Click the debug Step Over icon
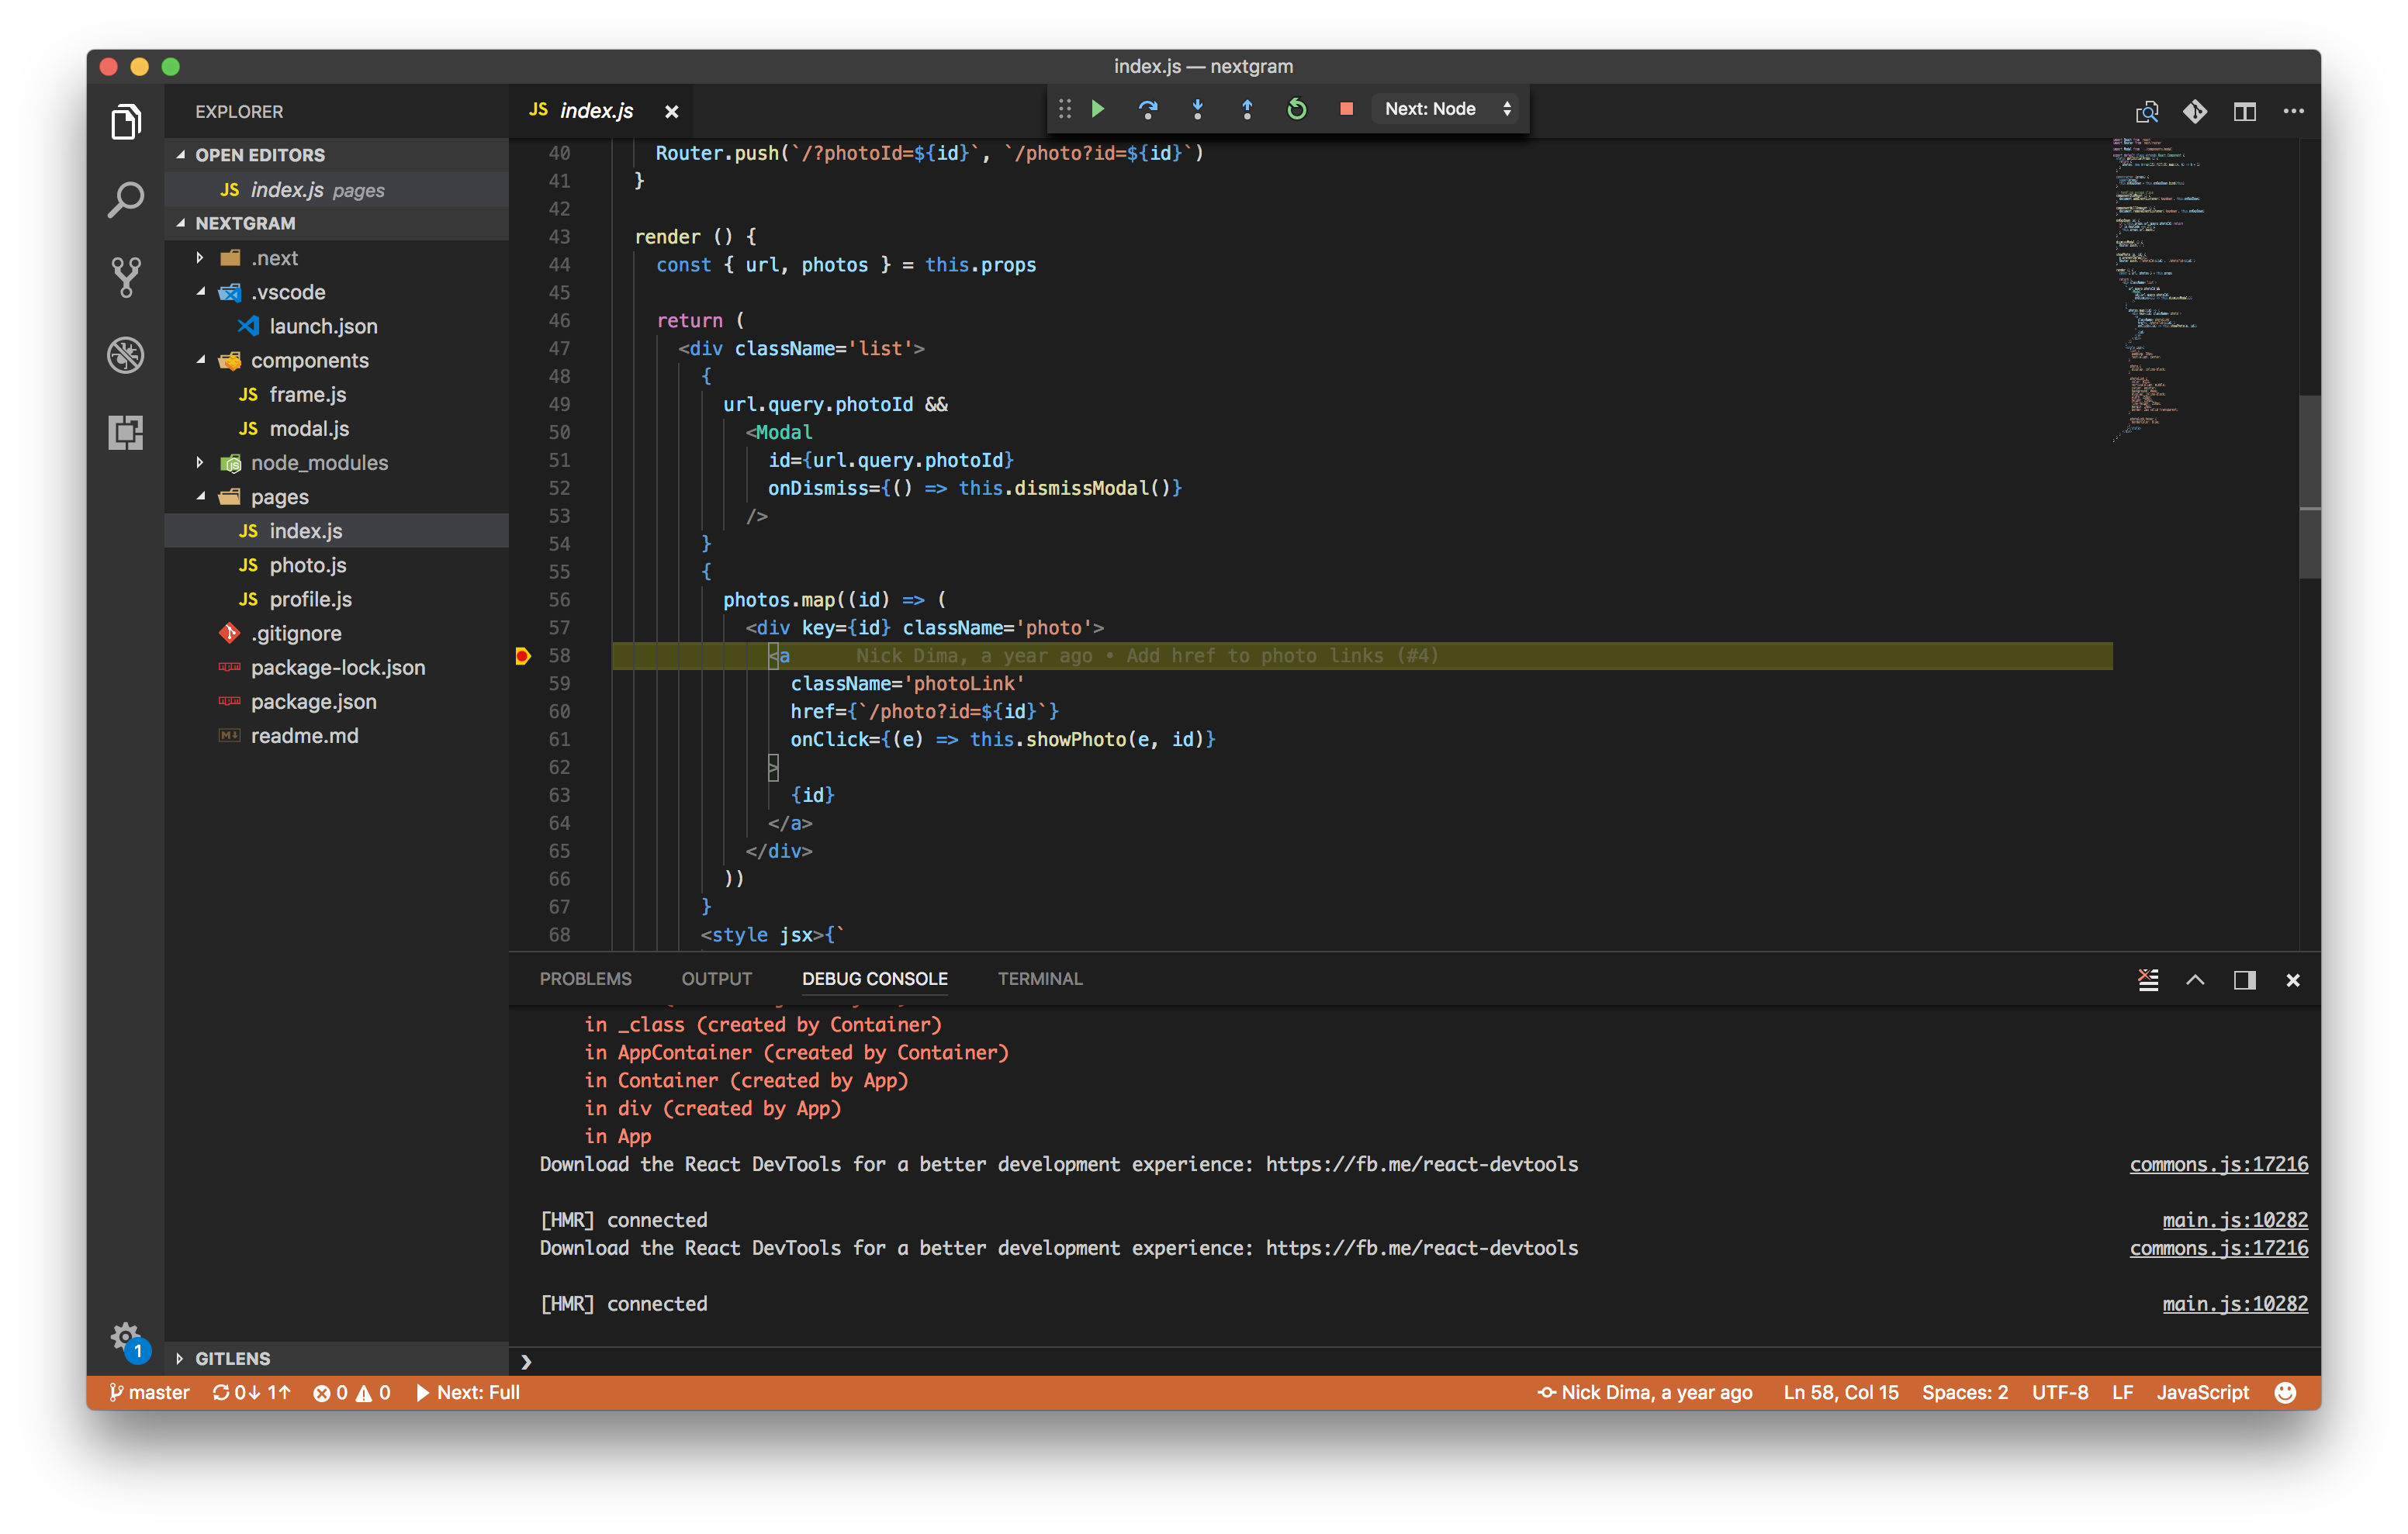The image size is (2408, 1534). (1147, 109)
